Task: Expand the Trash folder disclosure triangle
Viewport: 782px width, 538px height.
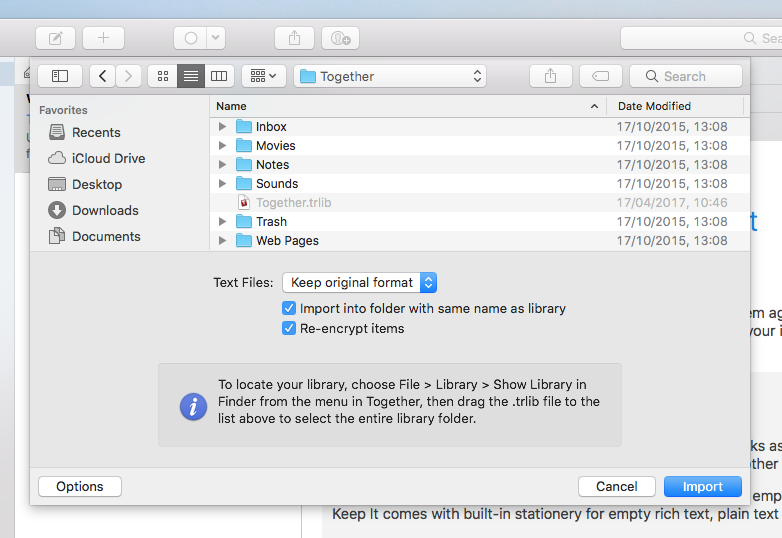Action: pos(222,221)
